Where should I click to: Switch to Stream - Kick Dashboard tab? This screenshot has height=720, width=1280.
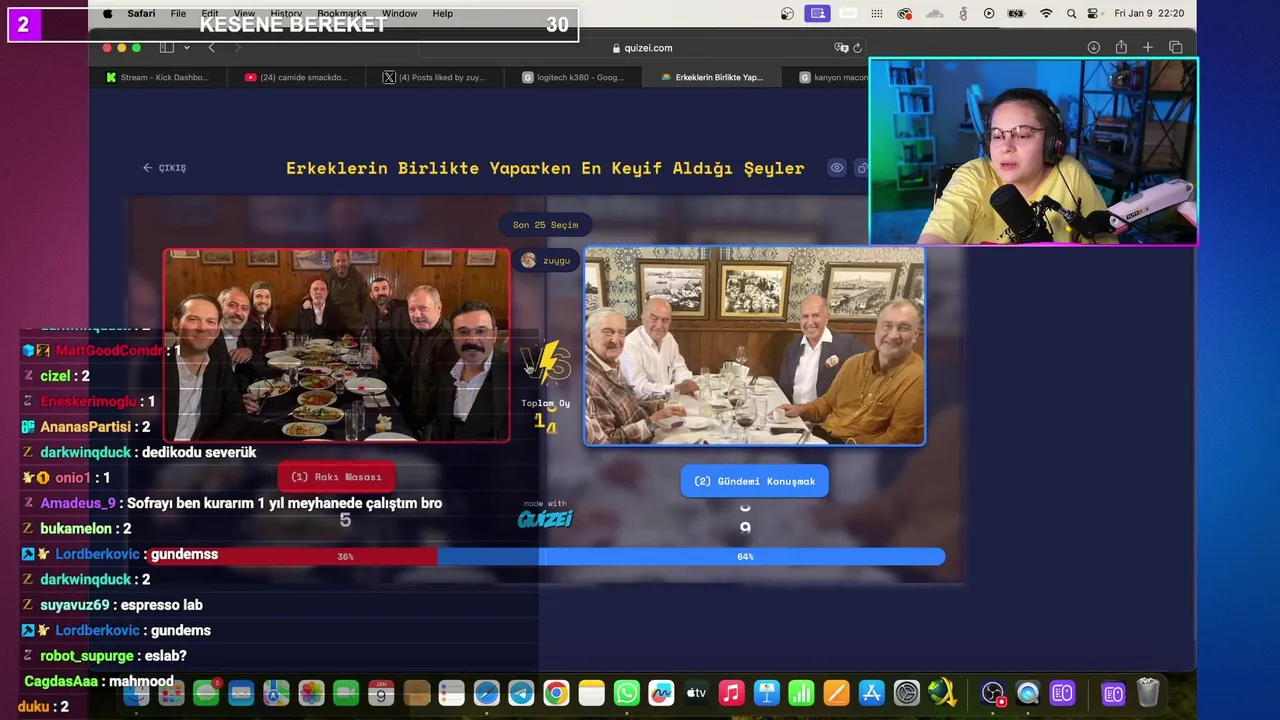coord(157,77)
